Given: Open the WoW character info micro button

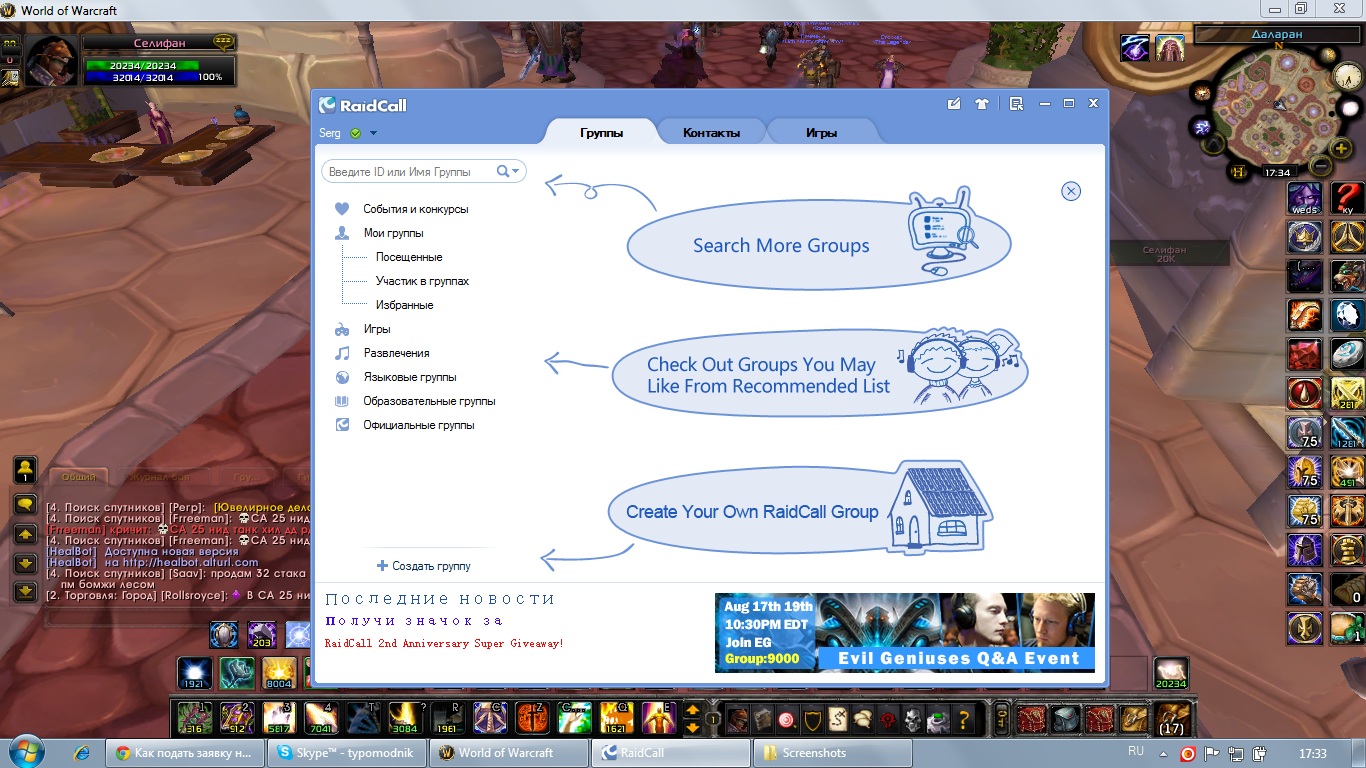Looking at the screenshot, I should [x=737, y=718].
